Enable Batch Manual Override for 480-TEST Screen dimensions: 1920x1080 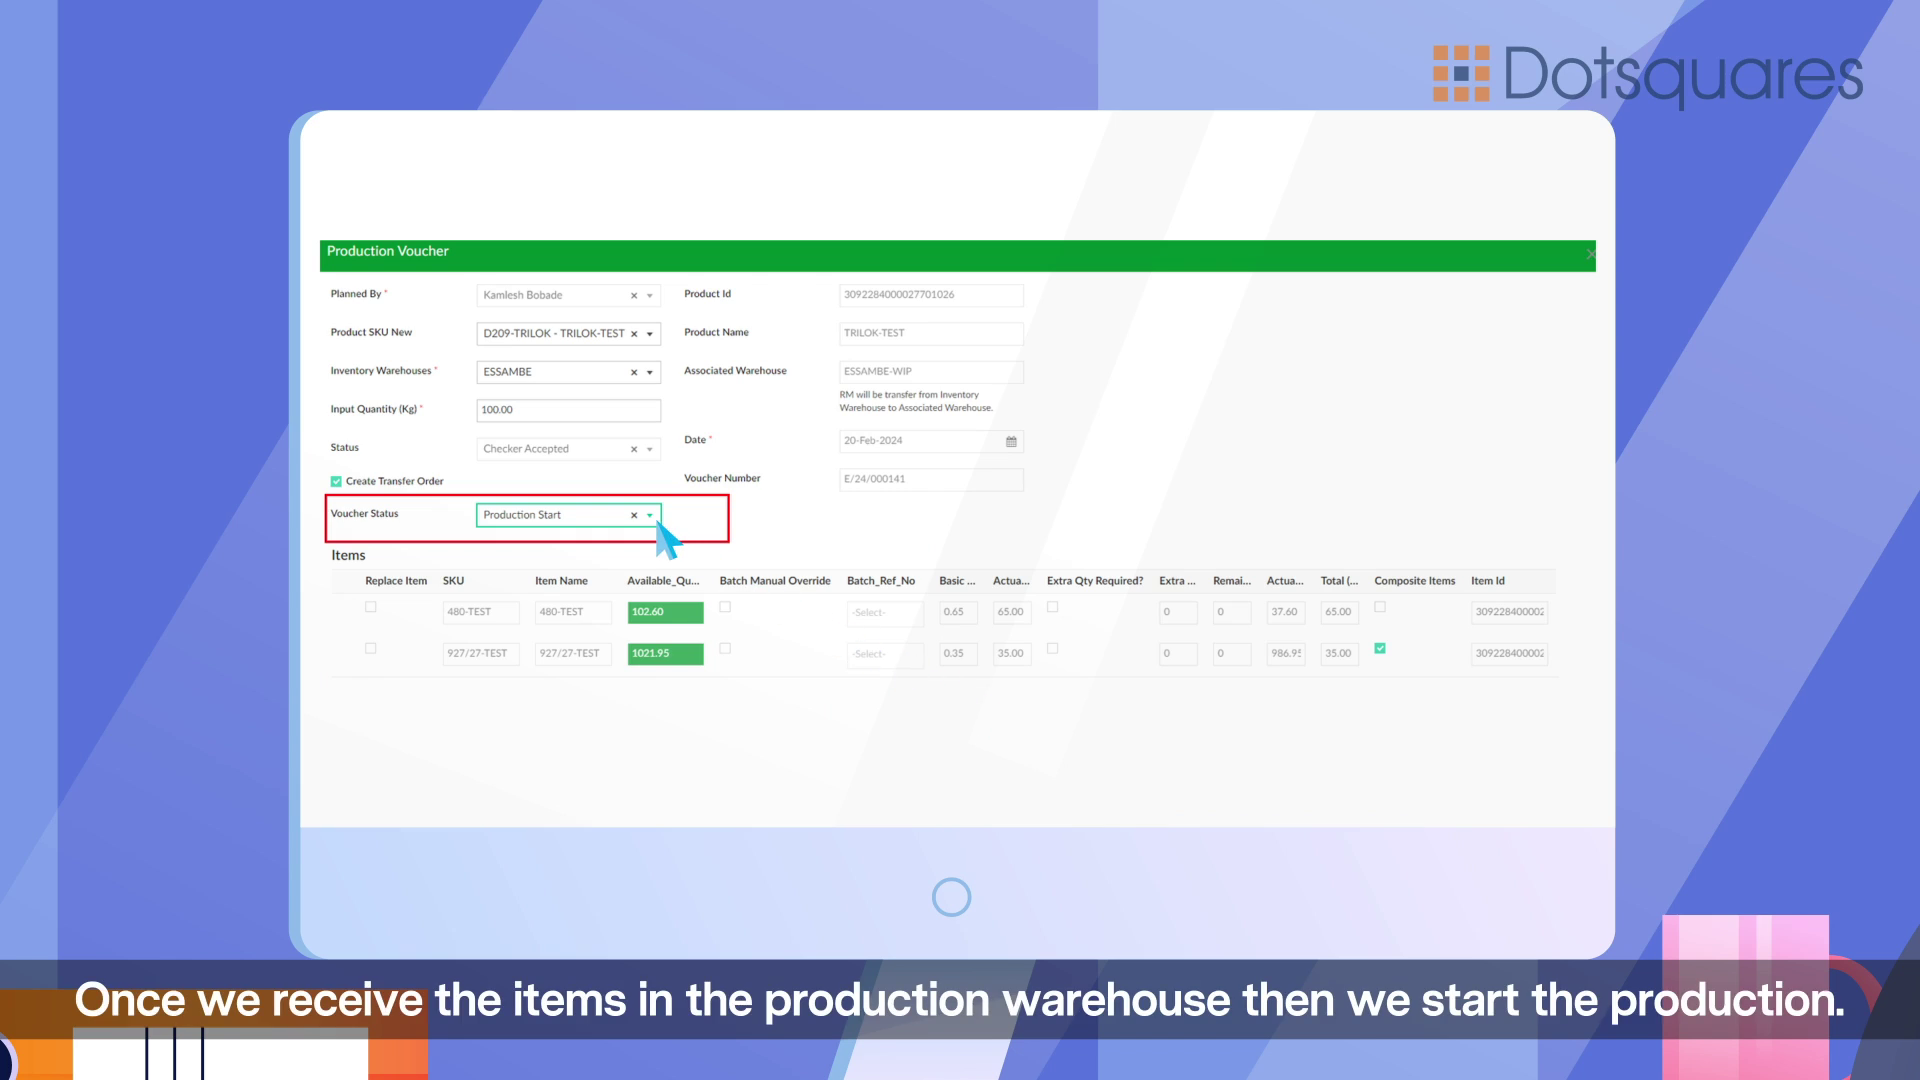tap(725, 606)
